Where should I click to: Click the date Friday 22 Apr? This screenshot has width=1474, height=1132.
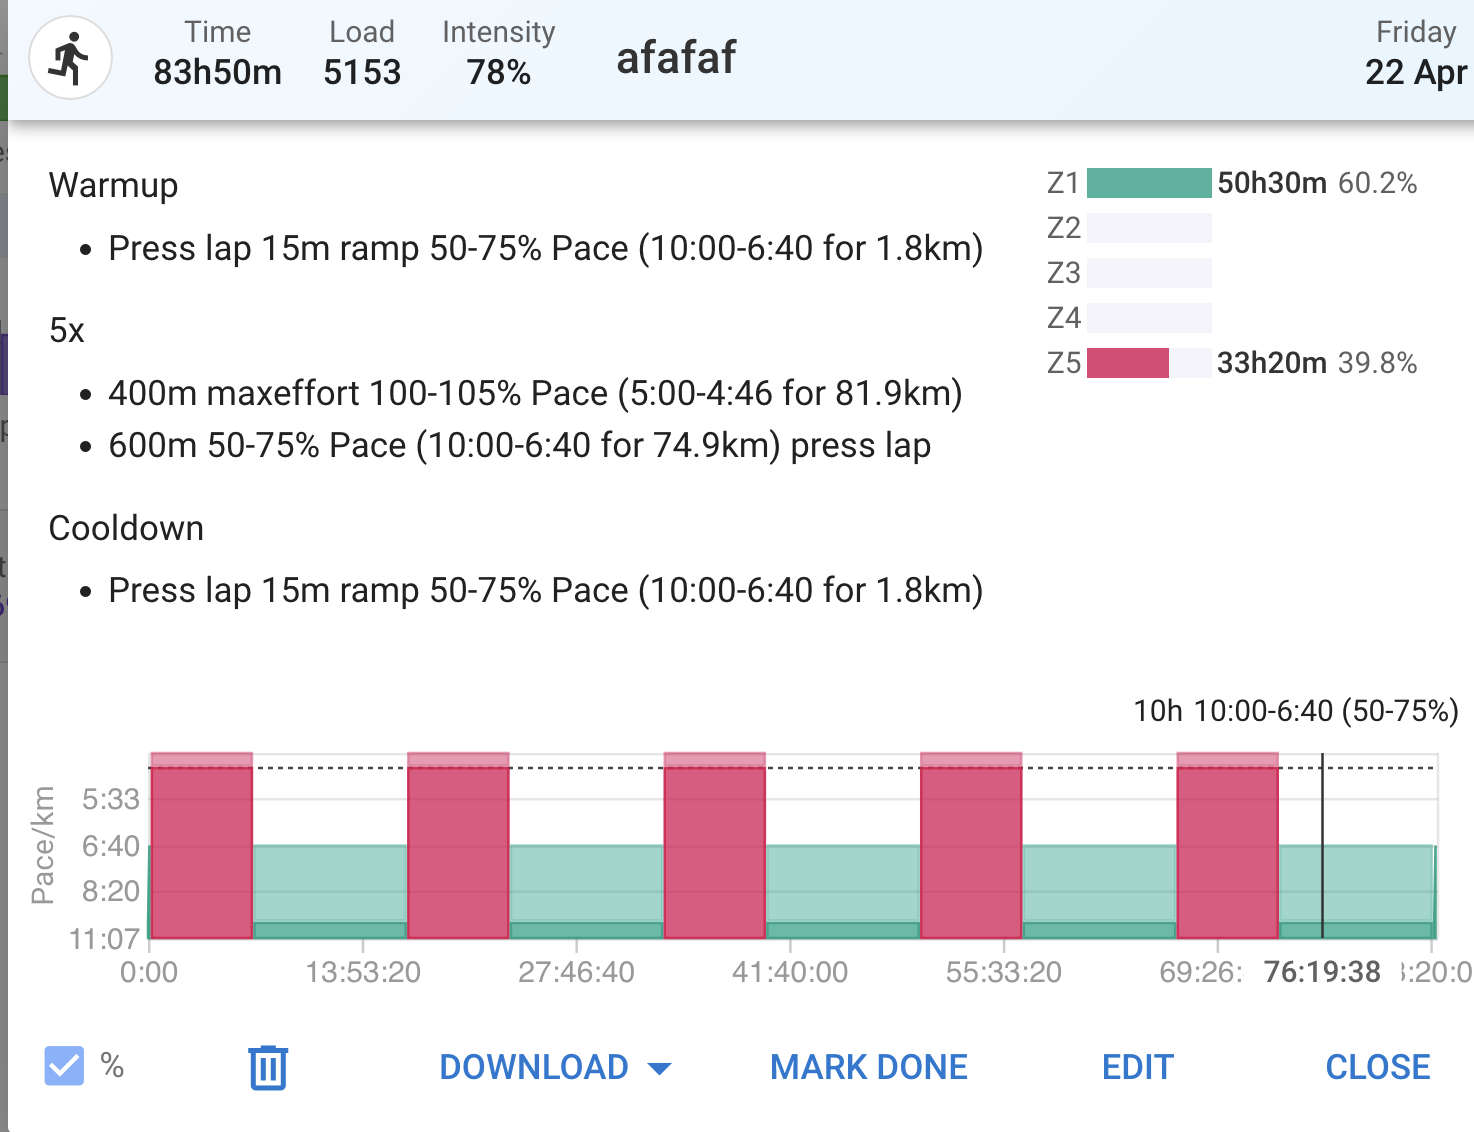pos(1416,53)
